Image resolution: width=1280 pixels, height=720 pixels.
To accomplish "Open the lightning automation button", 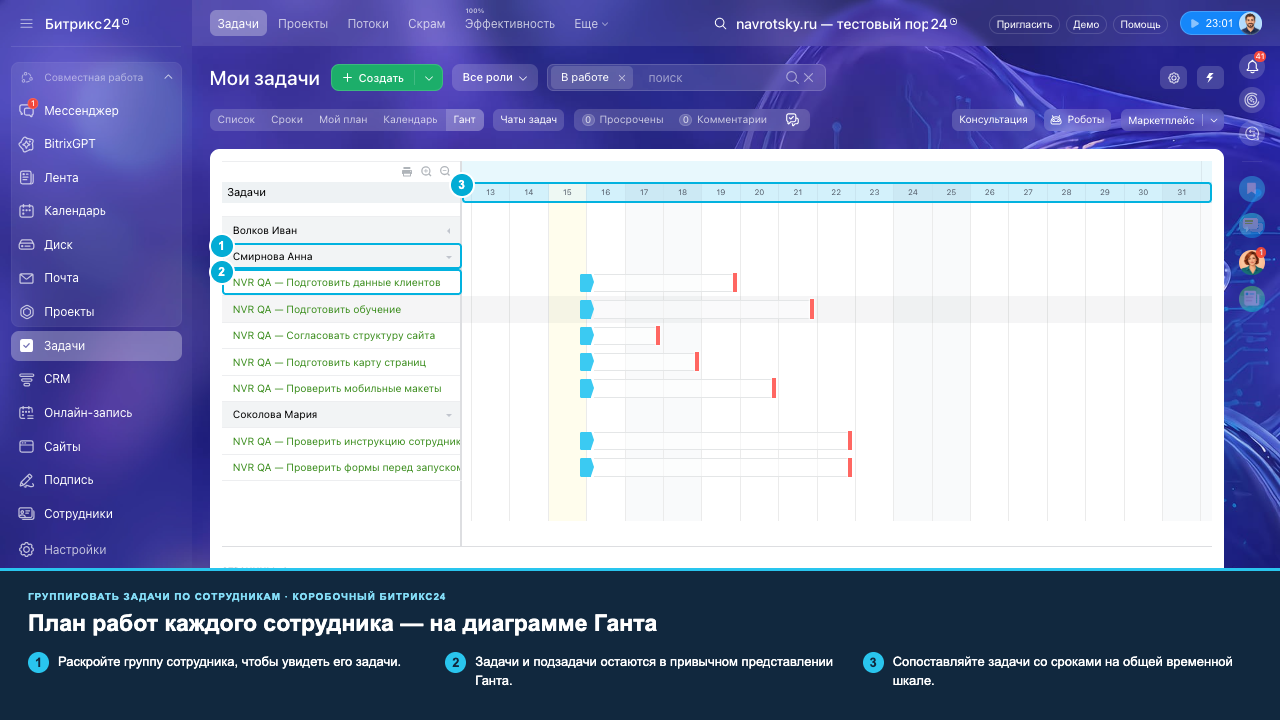I will pos(1210,78).
